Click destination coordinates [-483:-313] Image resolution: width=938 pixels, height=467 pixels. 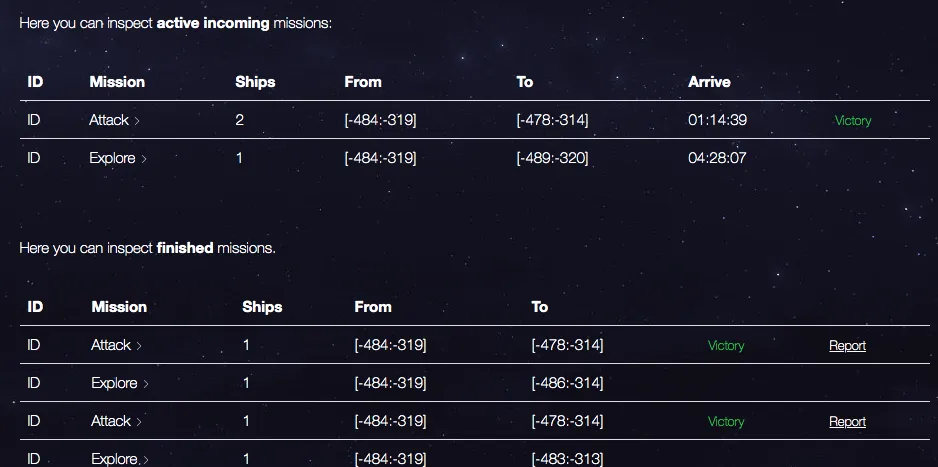[567, 459]
